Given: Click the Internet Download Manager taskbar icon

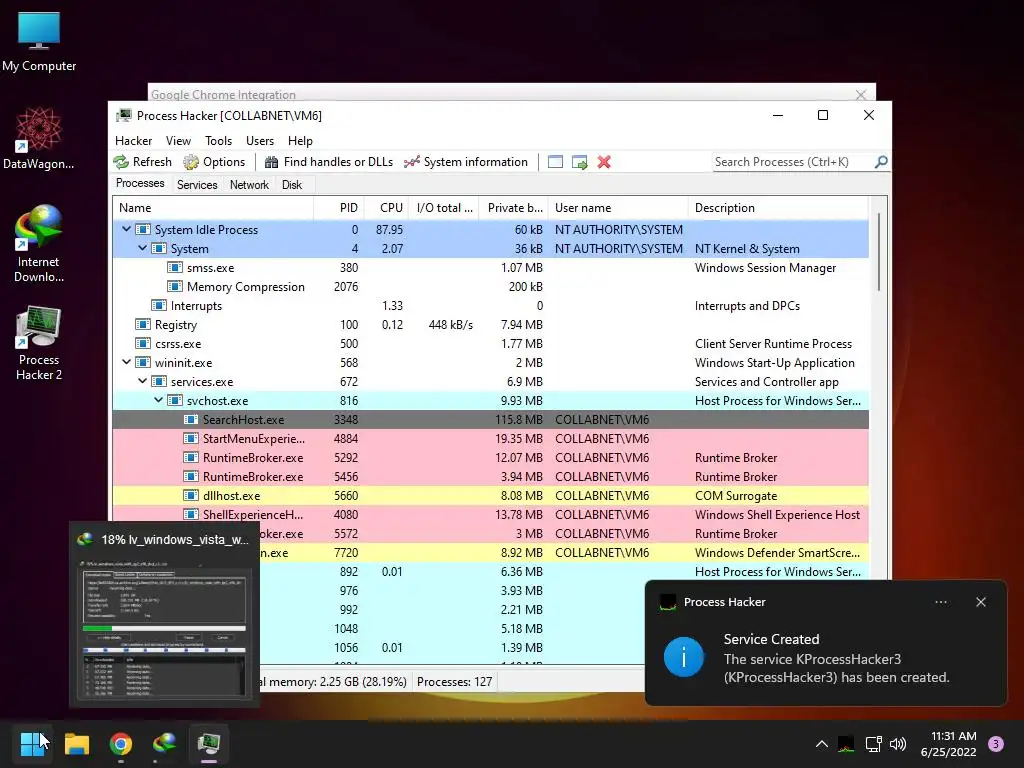Looking at the screenshot, I should tap(165, 743).
